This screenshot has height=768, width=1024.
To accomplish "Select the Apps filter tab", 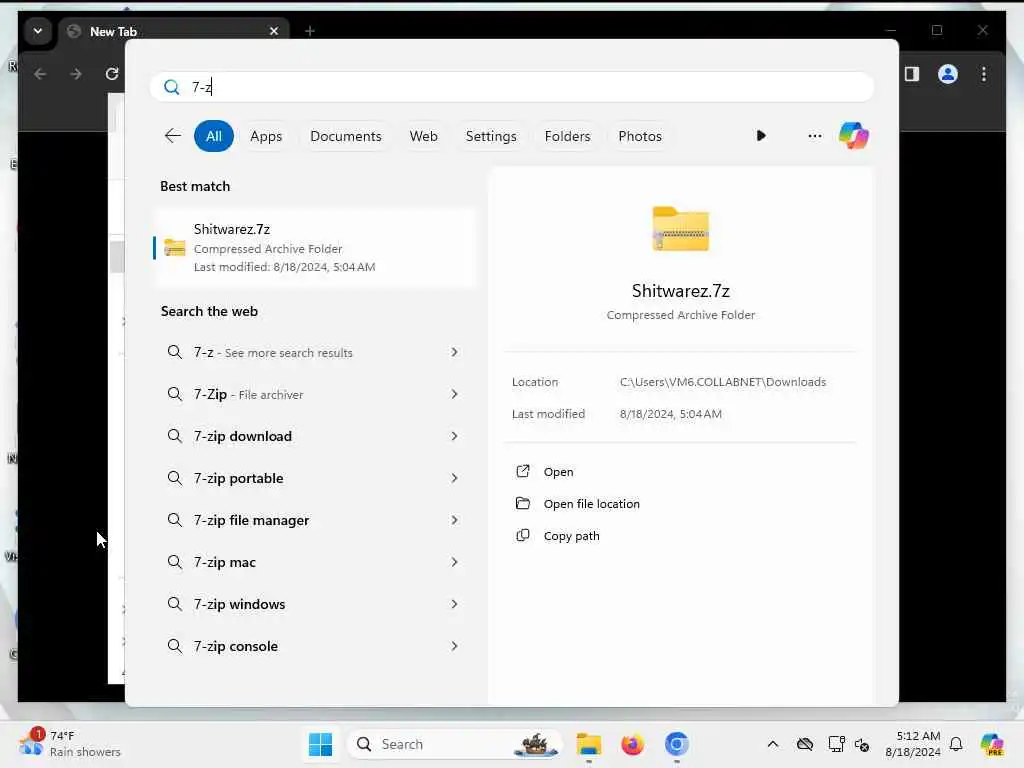I will click(266, 136).
